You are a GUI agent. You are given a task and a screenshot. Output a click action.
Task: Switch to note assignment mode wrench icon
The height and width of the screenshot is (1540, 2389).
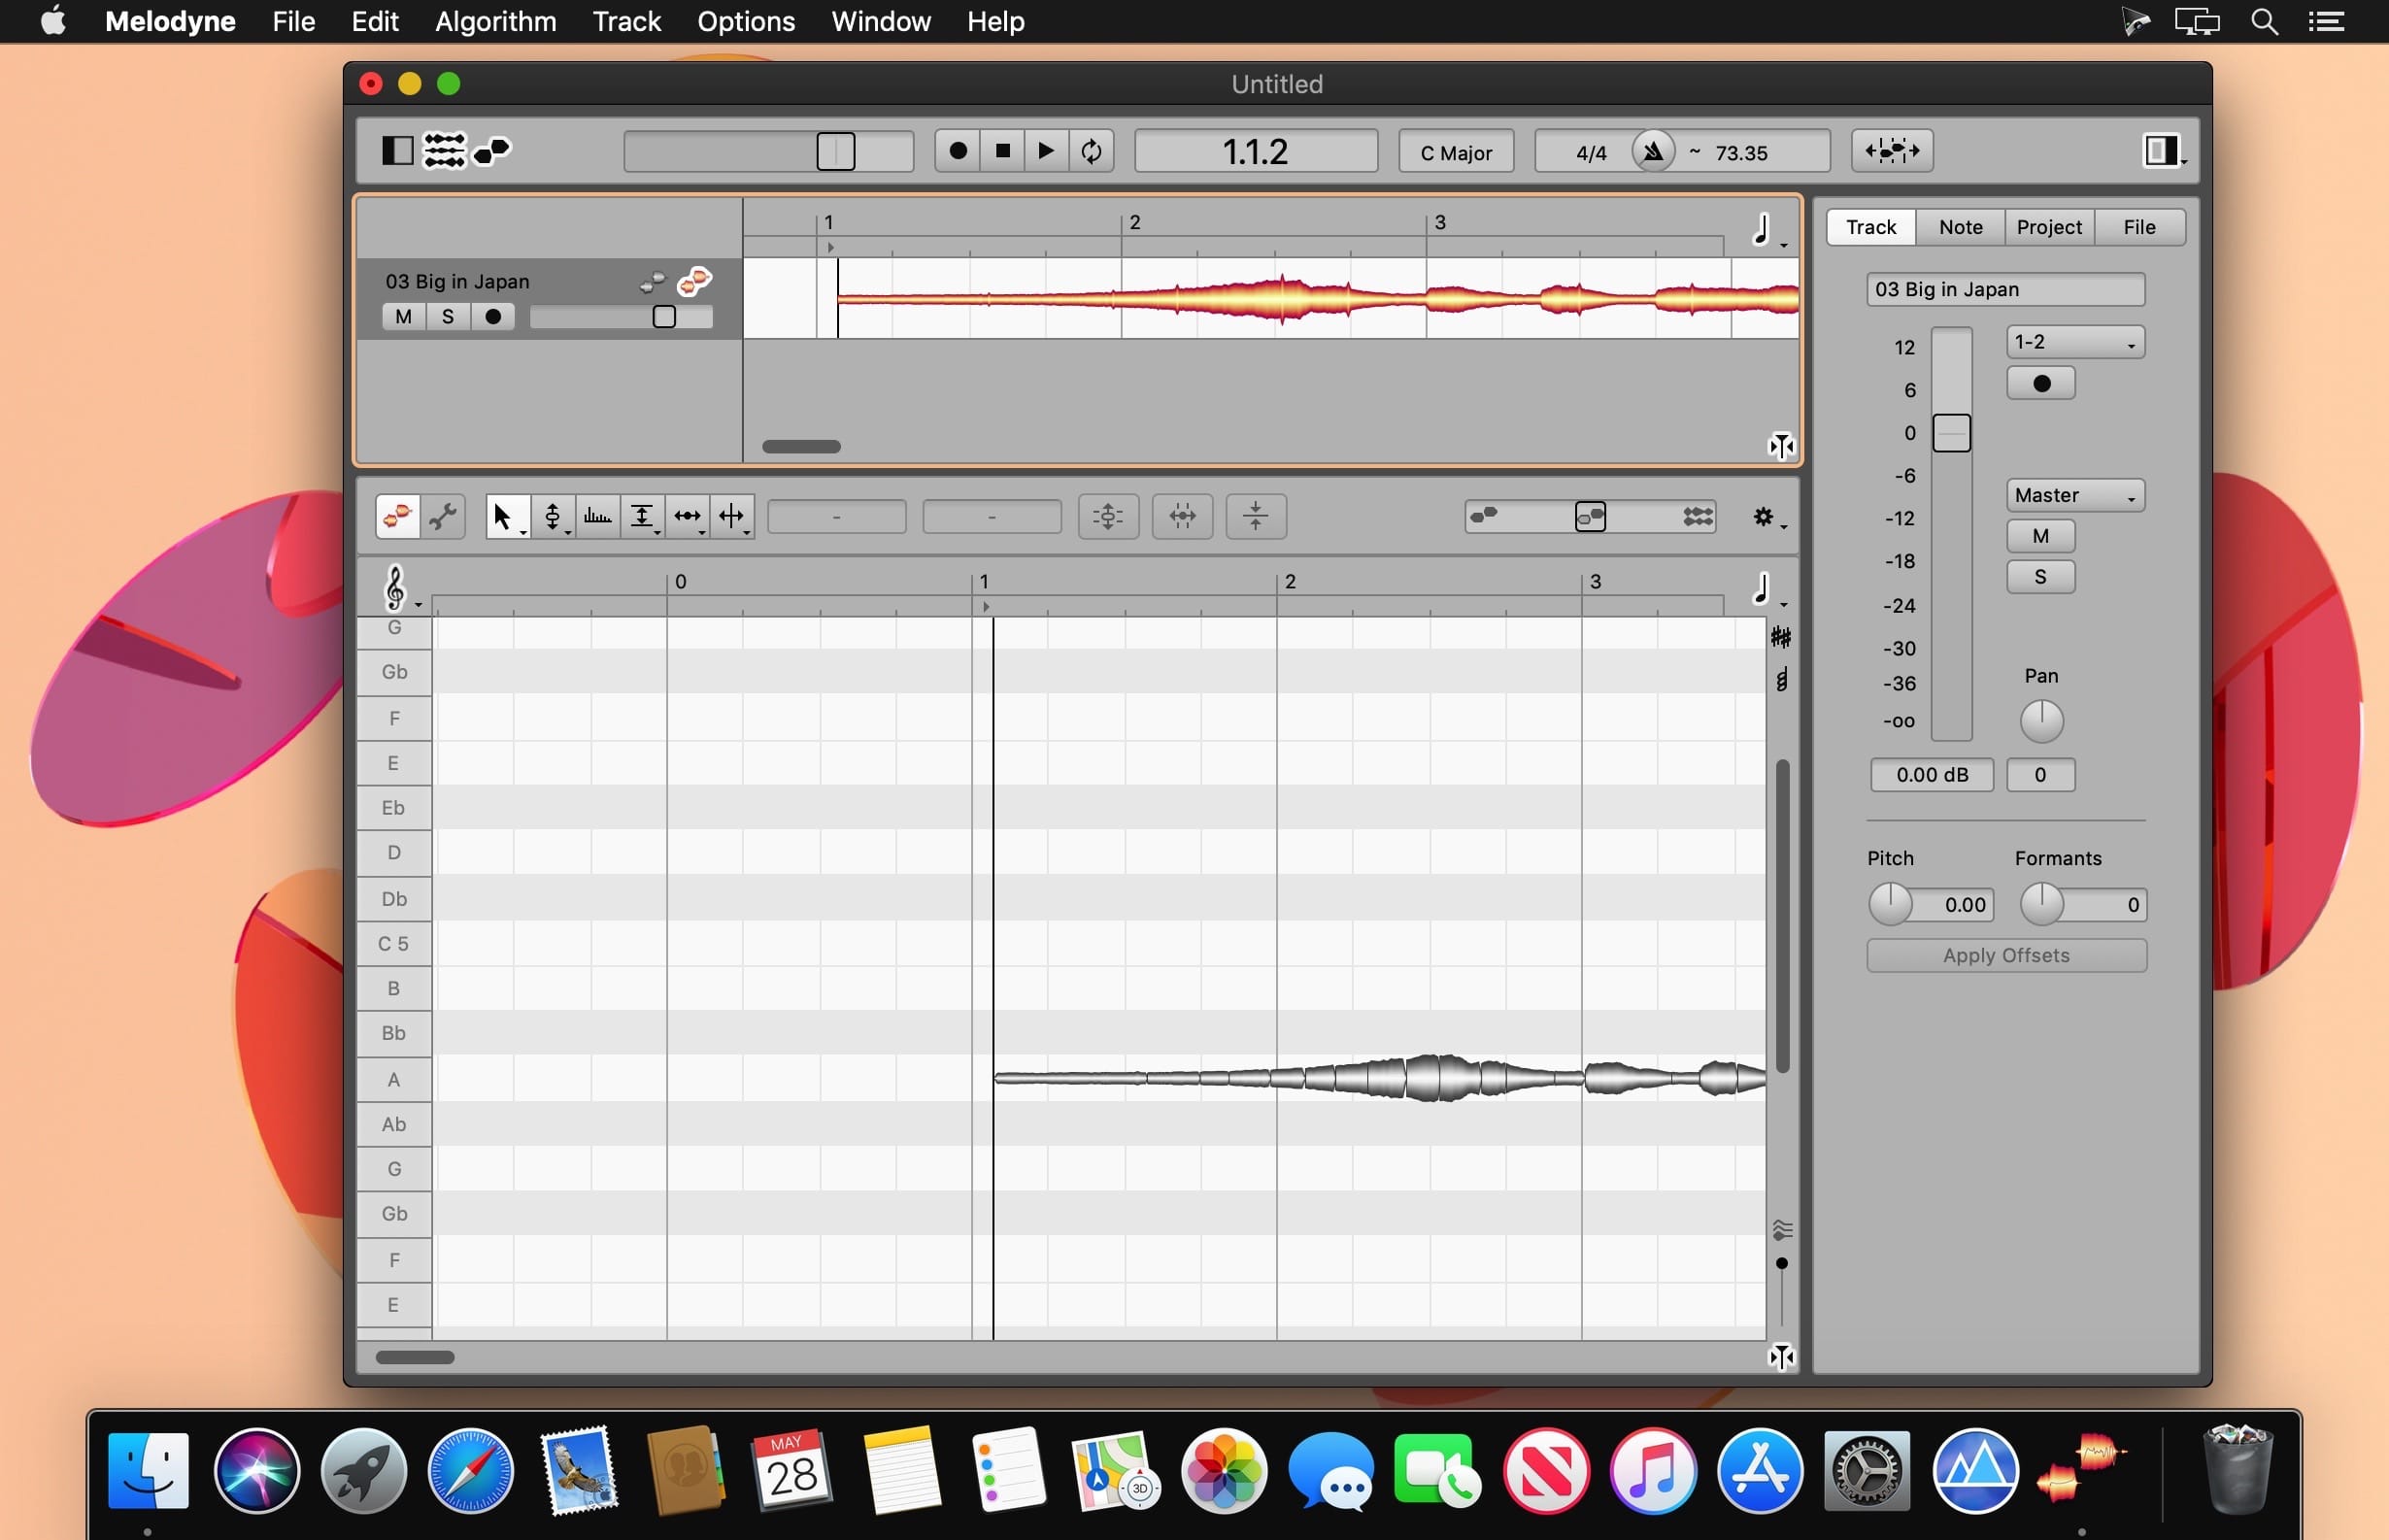point(442,517)
